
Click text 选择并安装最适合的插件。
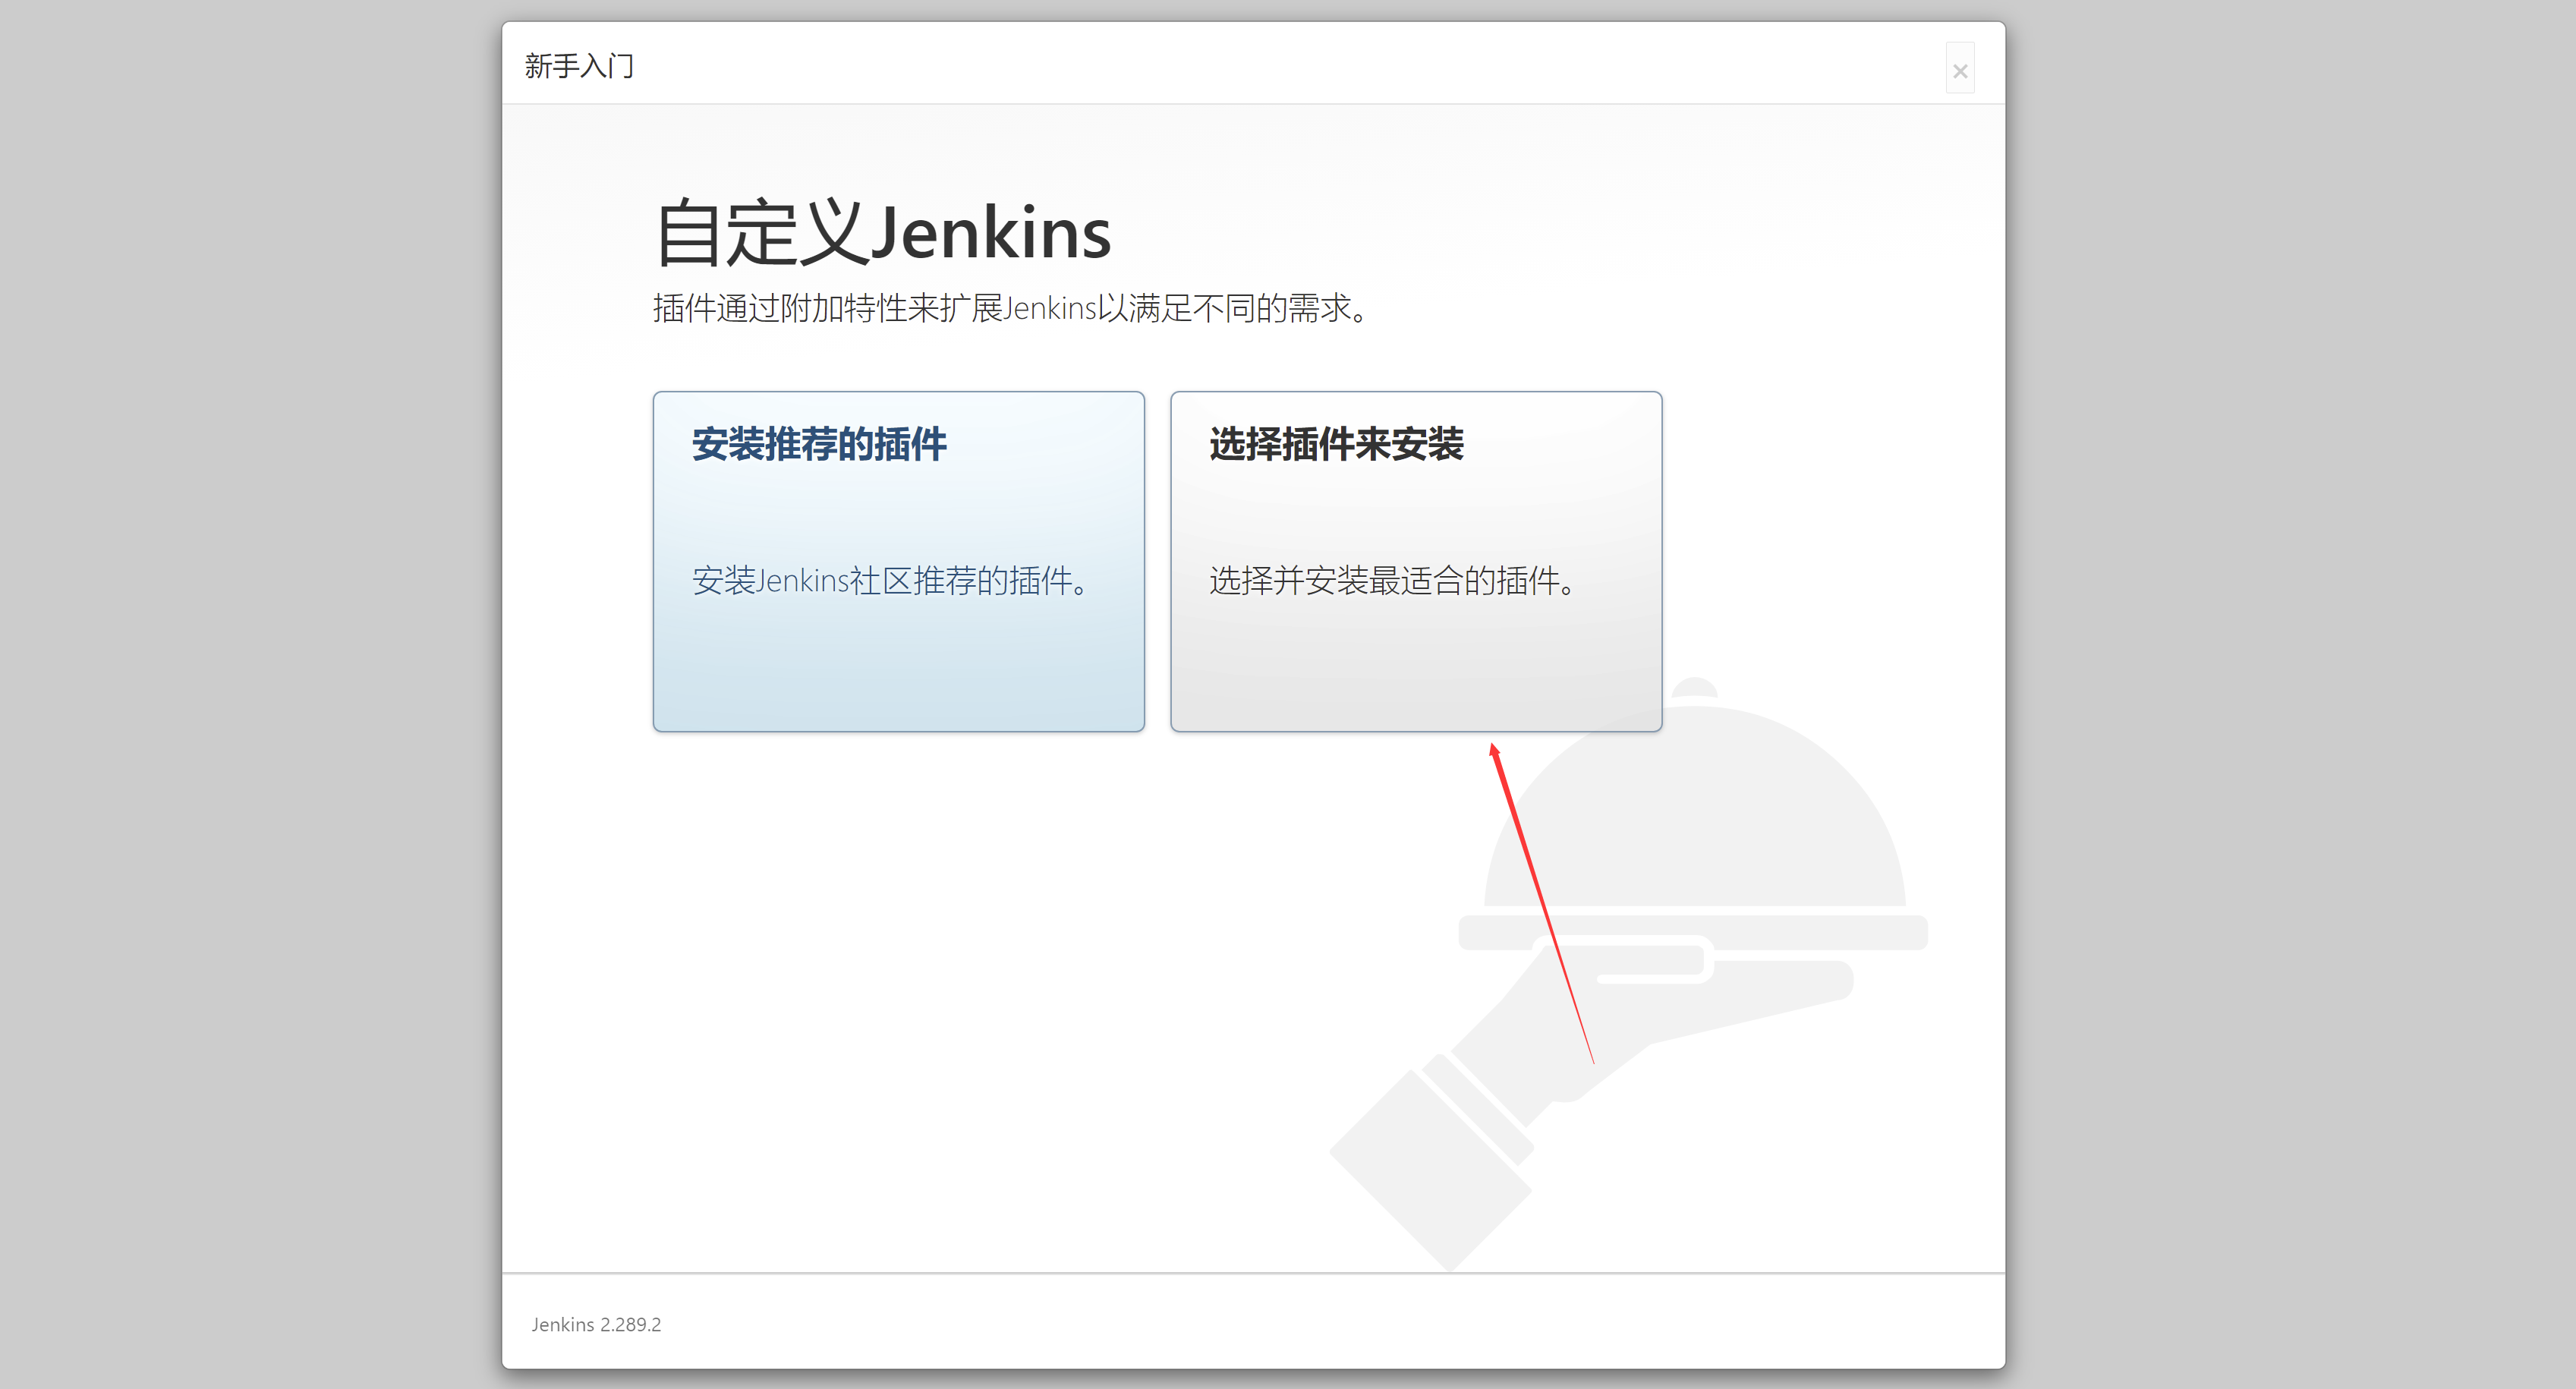click(1392, 580)
